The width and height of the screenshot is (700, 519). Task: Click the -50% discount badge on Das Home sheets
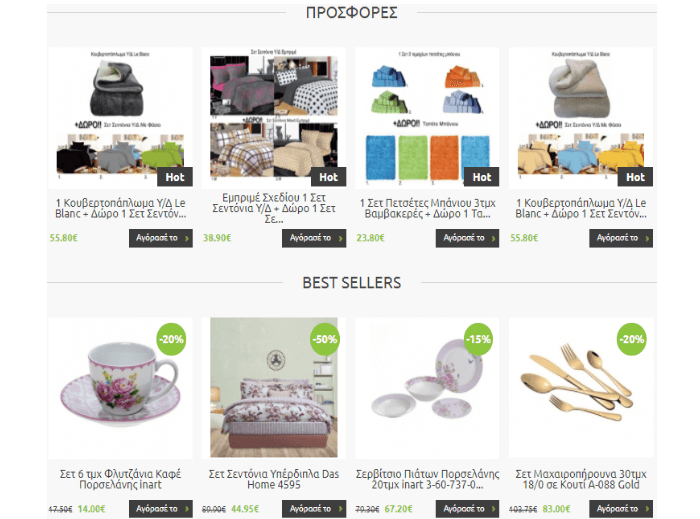pyautogui.click(x=325, y=339)
